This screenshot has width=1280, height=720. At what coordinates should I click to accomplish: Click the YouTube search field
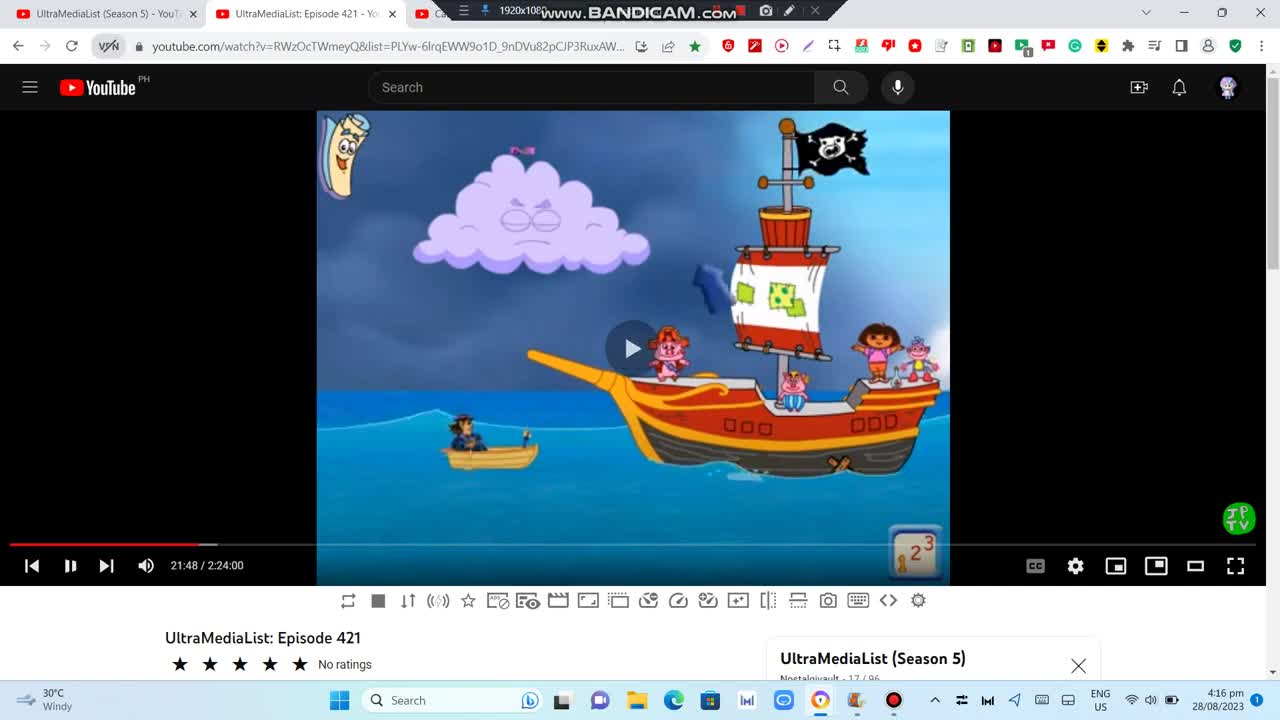tap(592, 87)
